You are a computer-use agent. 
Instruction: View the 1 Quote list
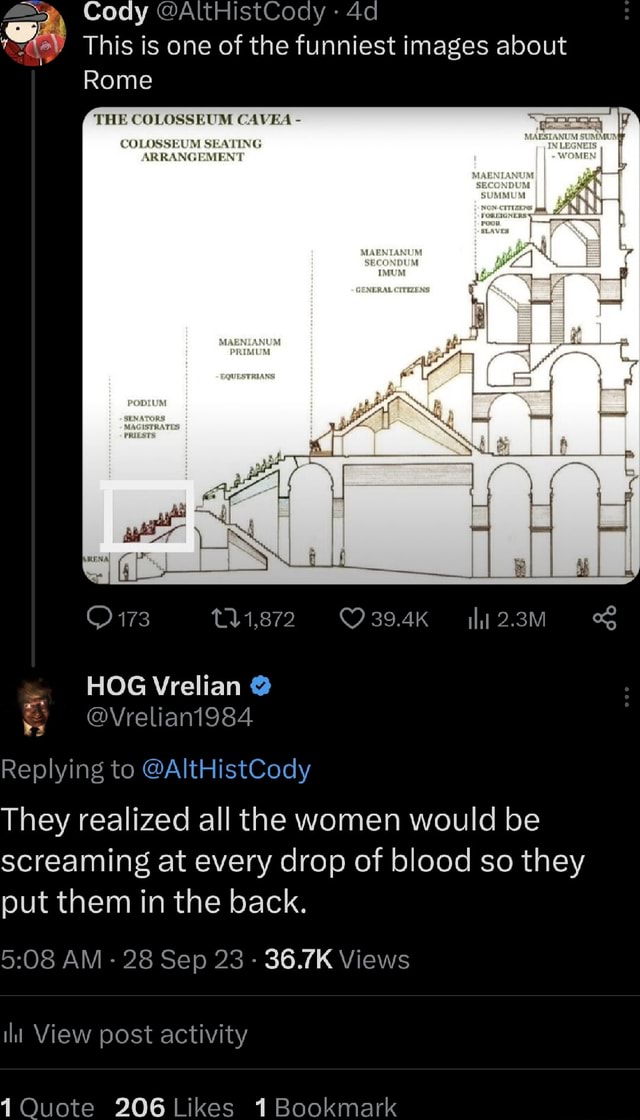pos(47,1106)
